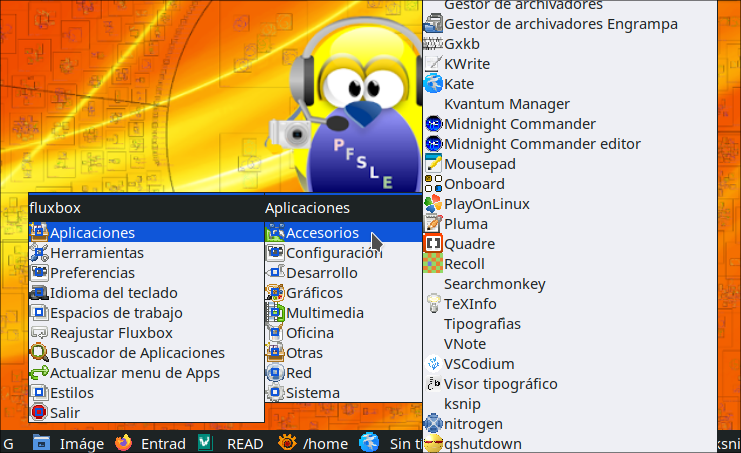Launch Gestor de archivadores Engrampa
This screenshot has width=741, height=453.
tap(570, 24)
